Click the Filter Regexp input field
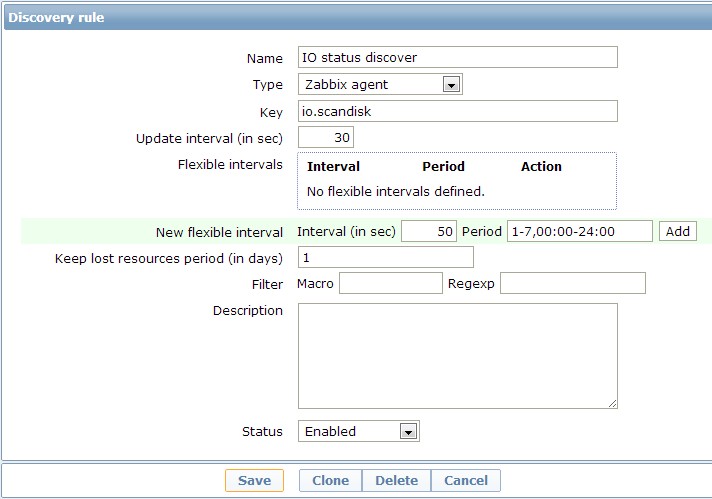 [573, 283]
